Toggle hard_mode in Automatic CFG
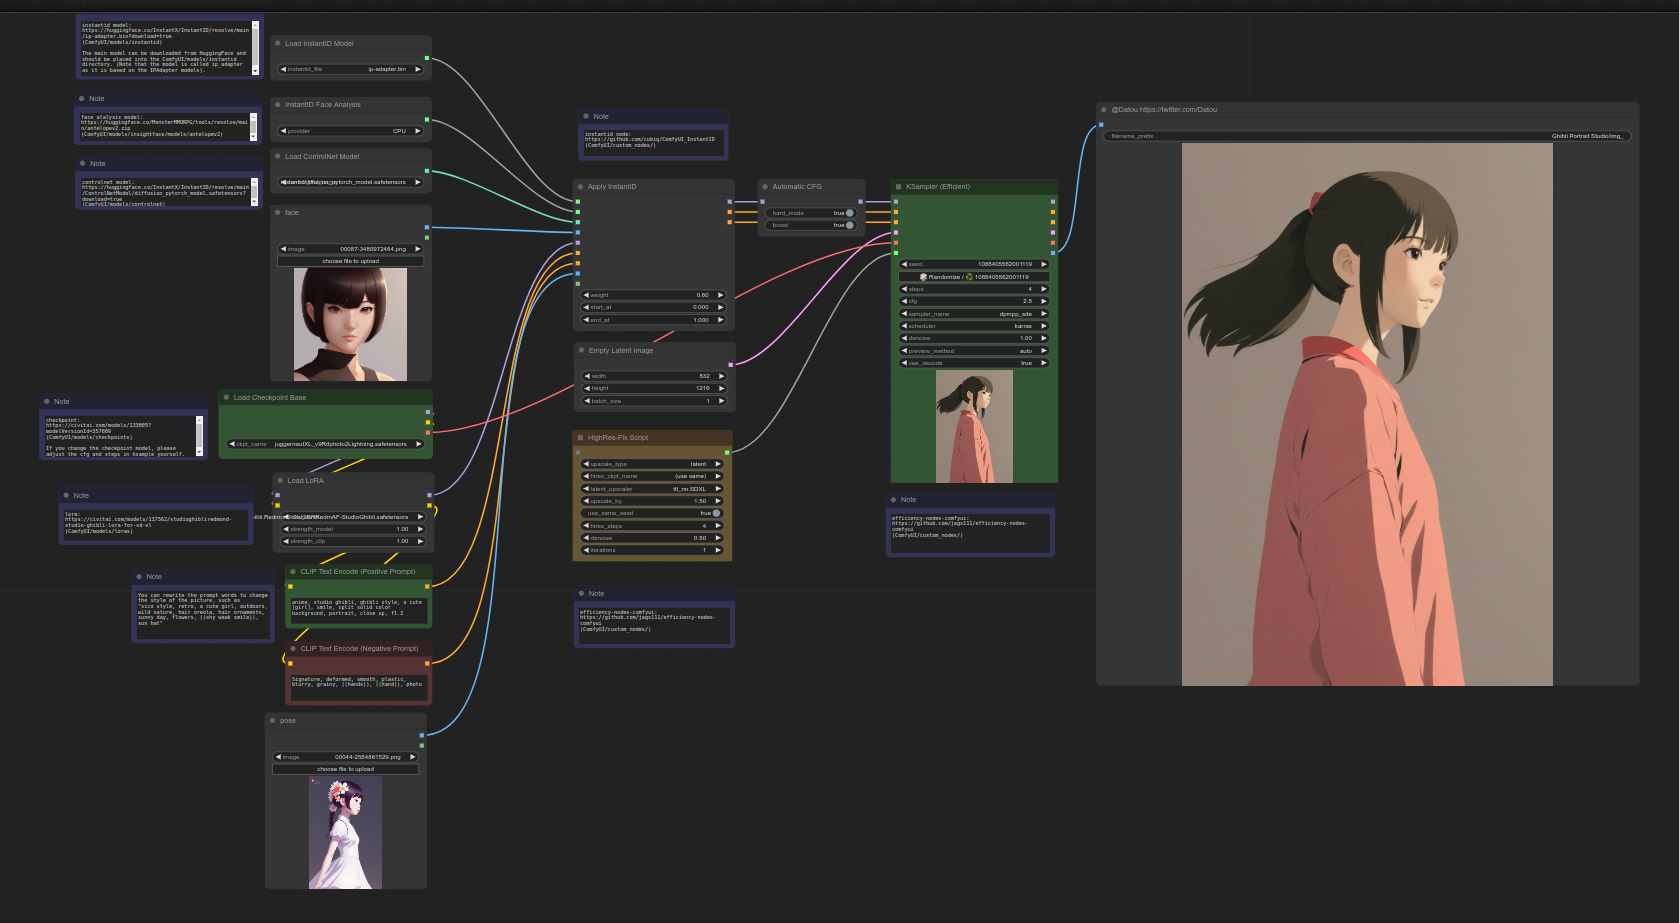 click(x=811, y=213)
